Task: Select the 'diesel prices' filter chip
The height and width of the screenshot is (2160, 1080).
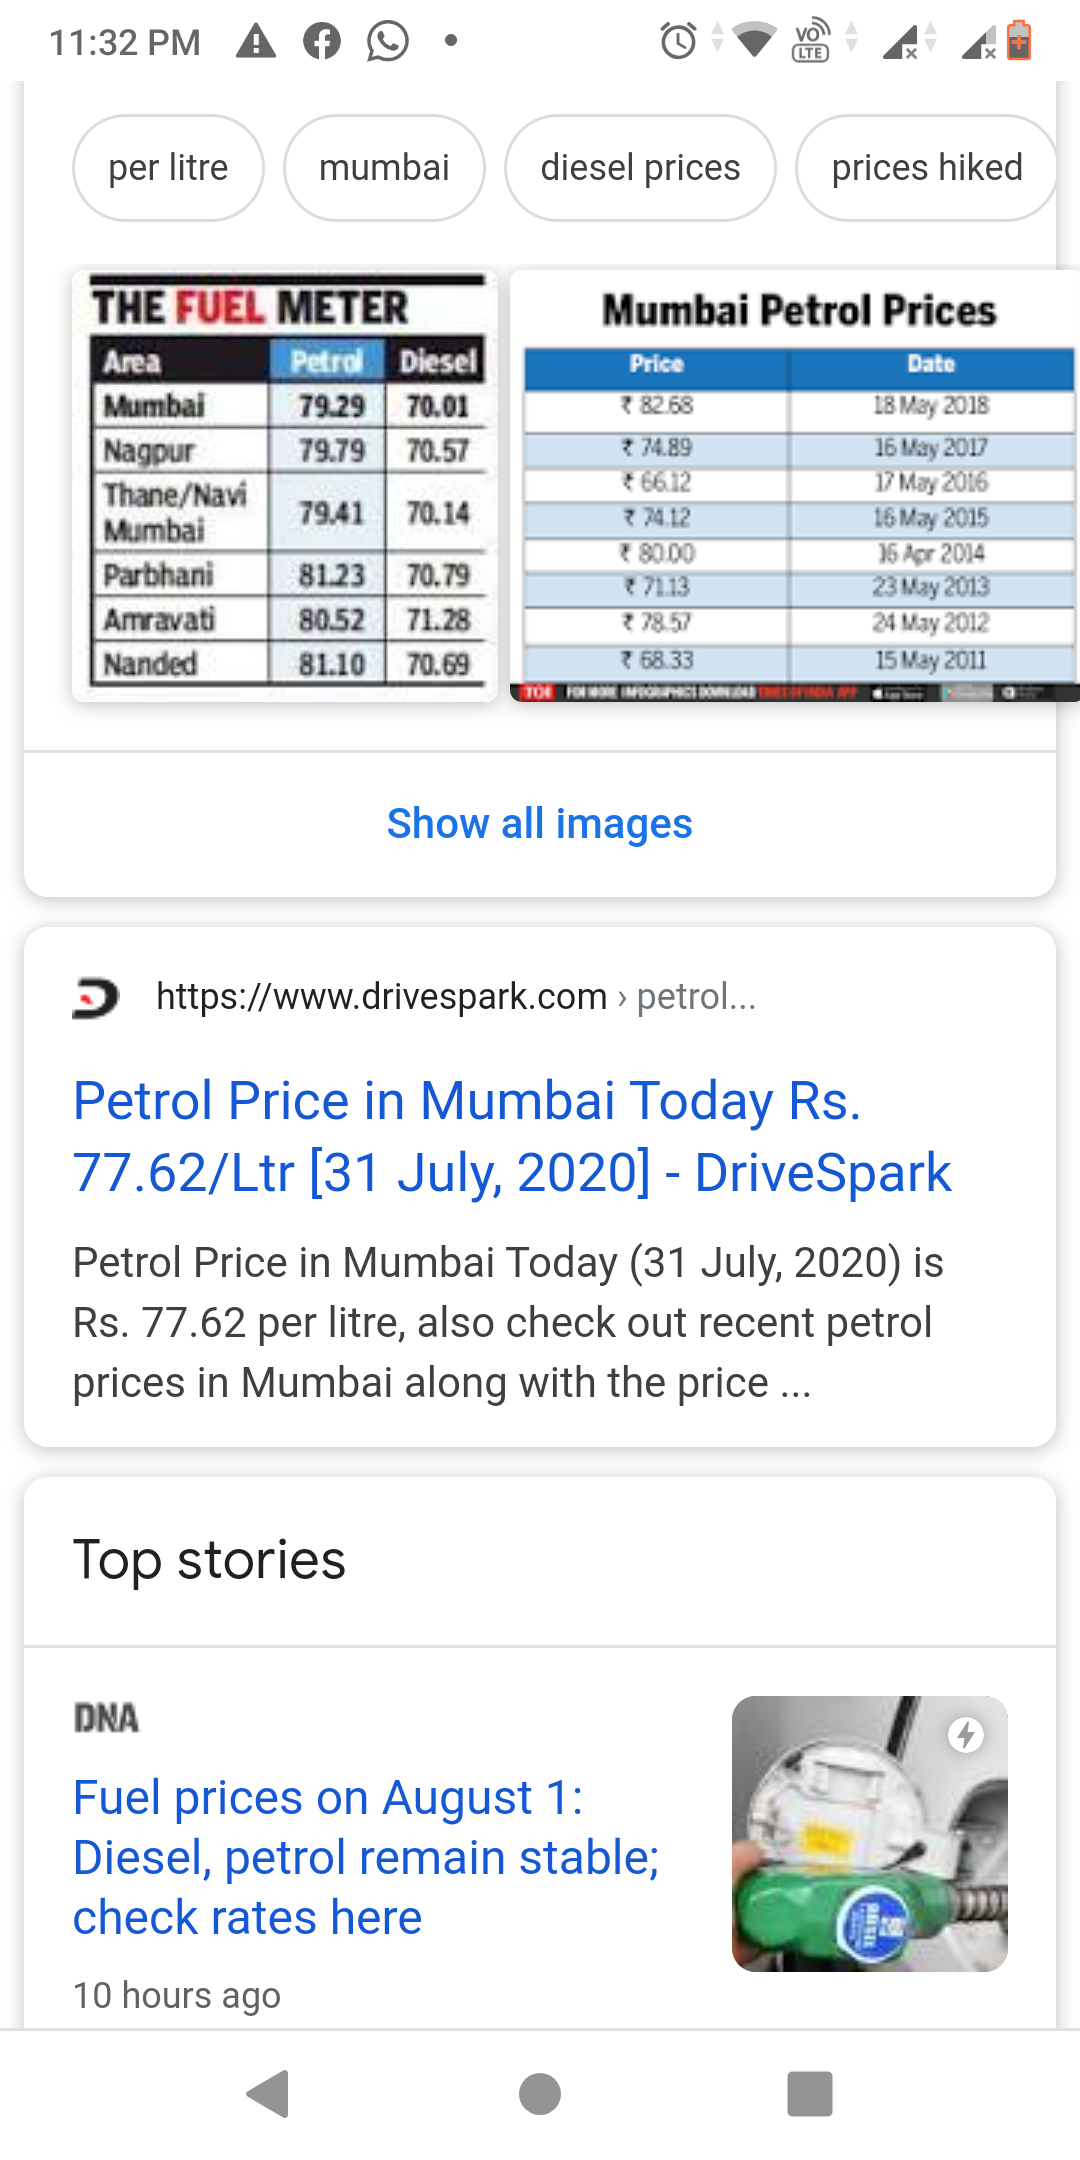Action: tap(640, 168)
